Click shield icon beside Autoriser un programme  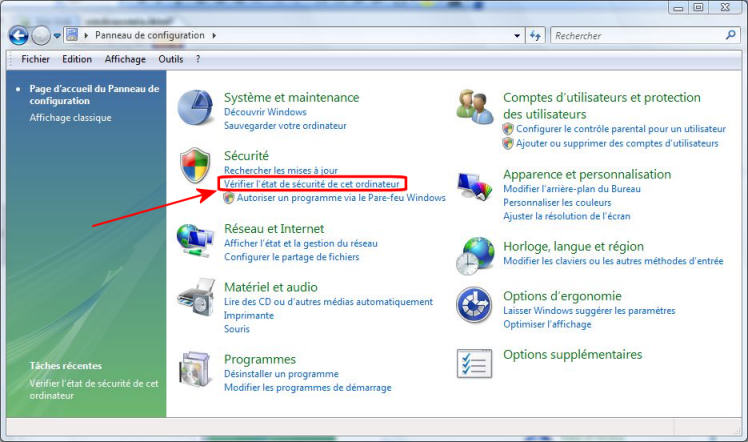click(229, 197)
